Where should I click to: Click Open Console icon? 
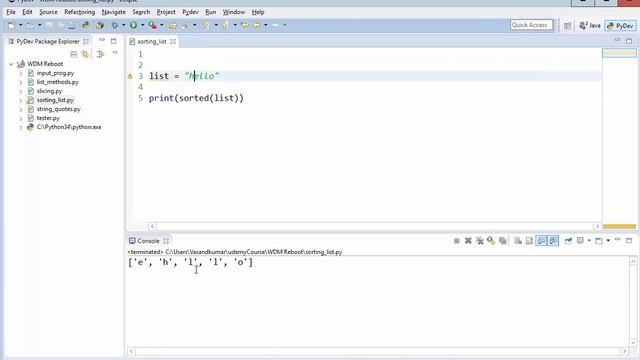(x=599, y=241)
